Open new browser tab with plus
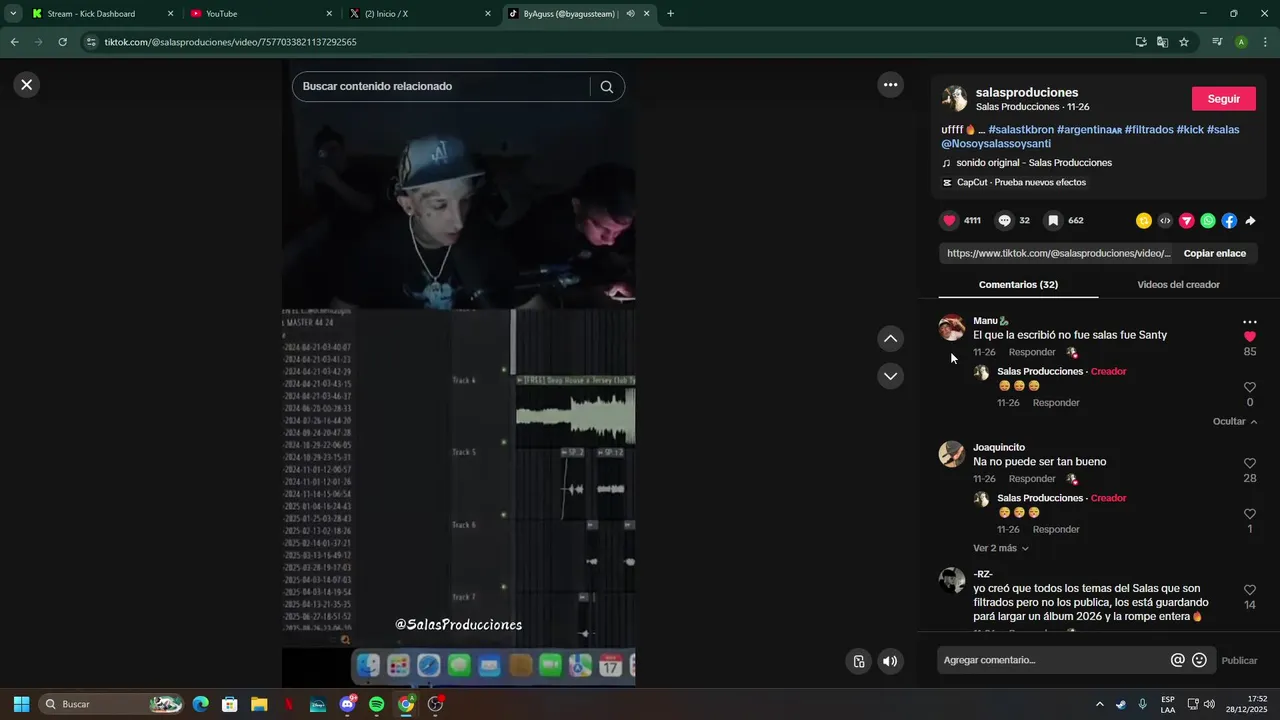This screenshot has width=1280, height=720. click(x=670, y=14)
